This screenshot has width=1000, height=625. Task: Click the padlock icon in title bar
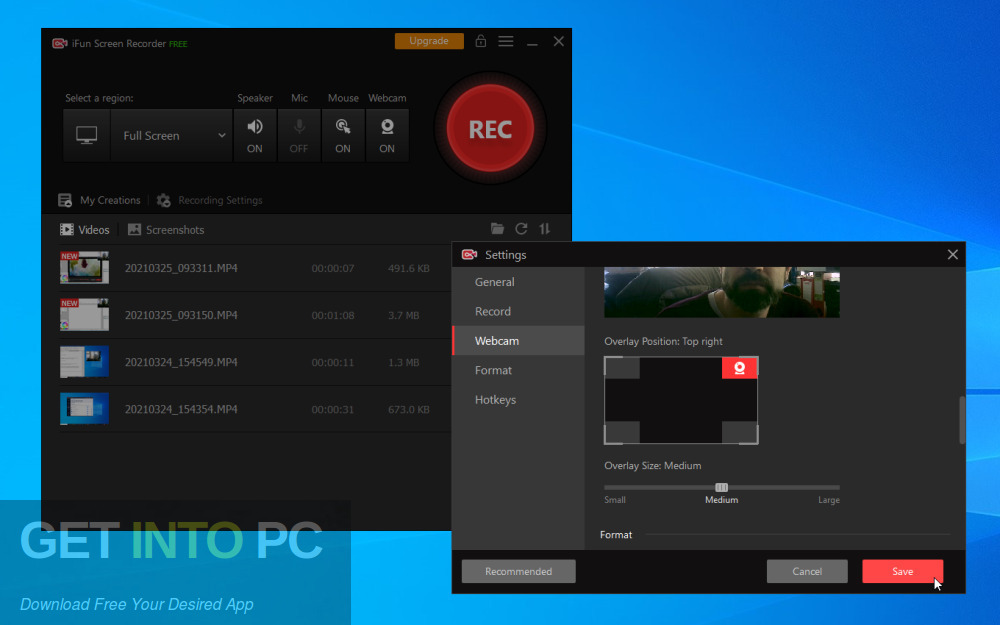click(481, 41)
